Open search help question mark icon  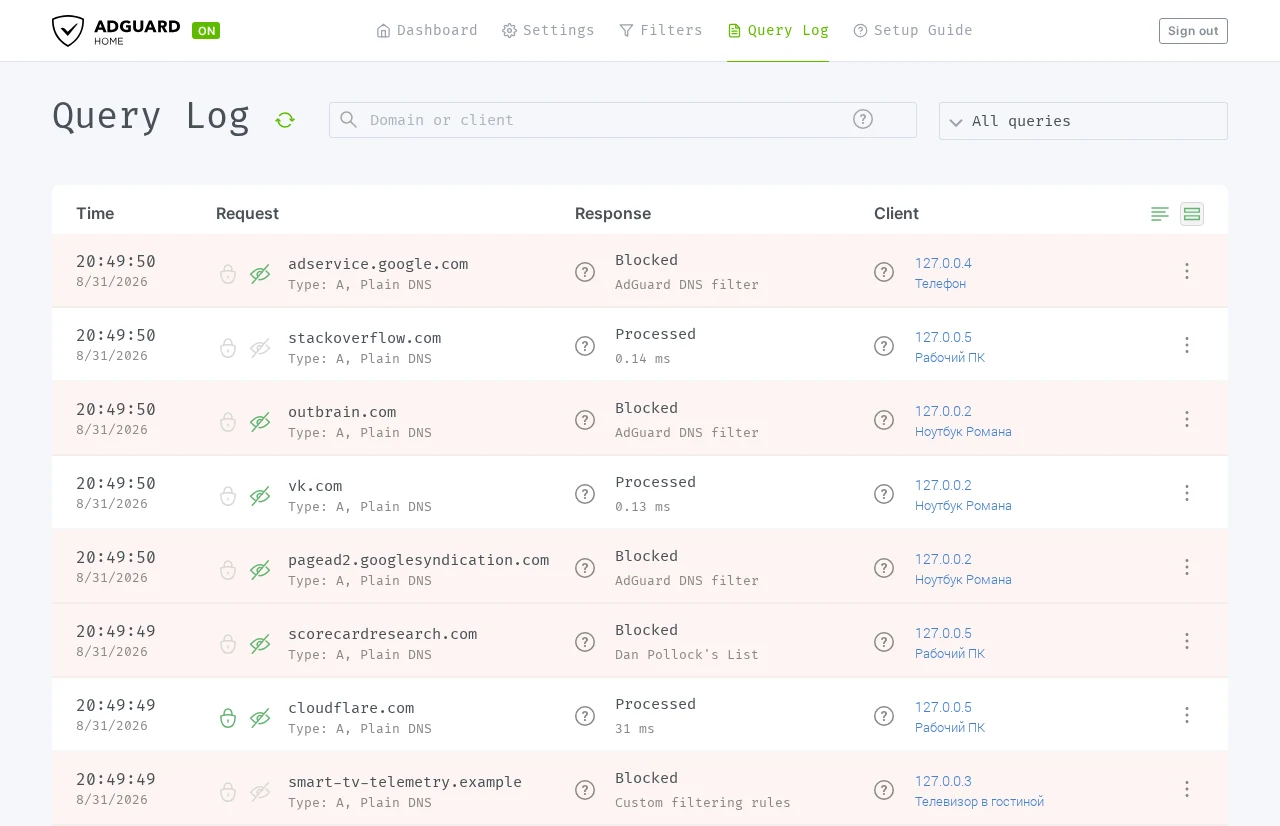point(863,119)
